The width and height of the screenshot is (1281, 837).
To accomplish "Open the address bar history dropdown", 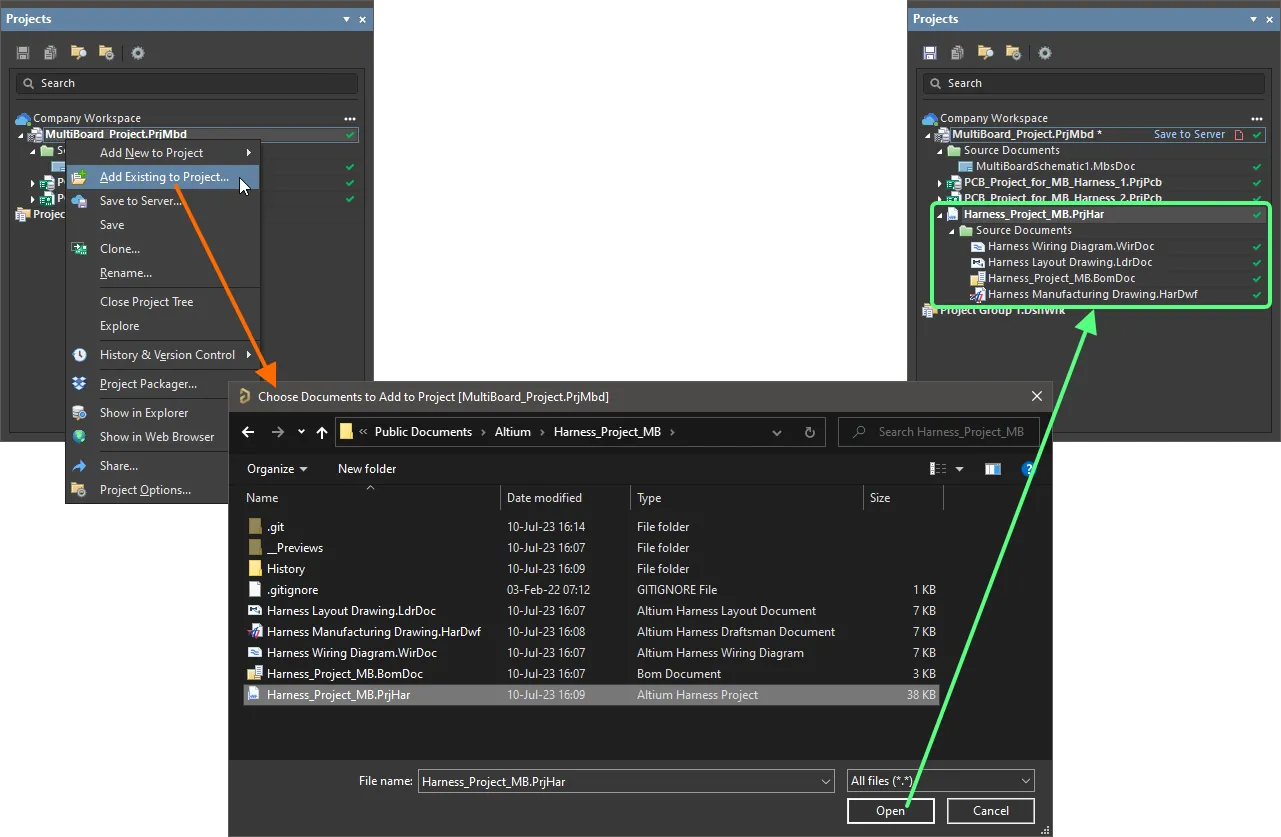I will tap(777, 432).
